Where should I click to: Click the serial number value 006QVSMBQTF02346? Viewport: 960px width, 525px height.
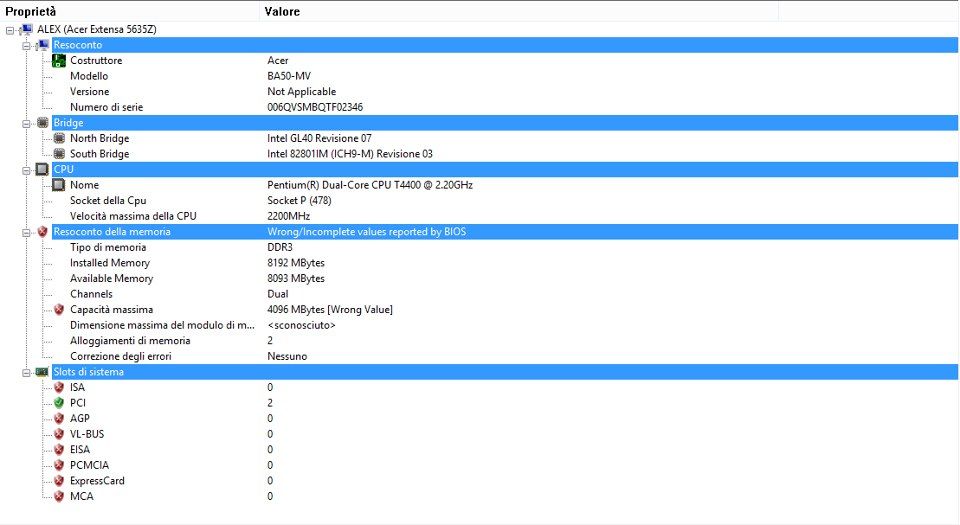pyautogui.click(x=315, y=107)
